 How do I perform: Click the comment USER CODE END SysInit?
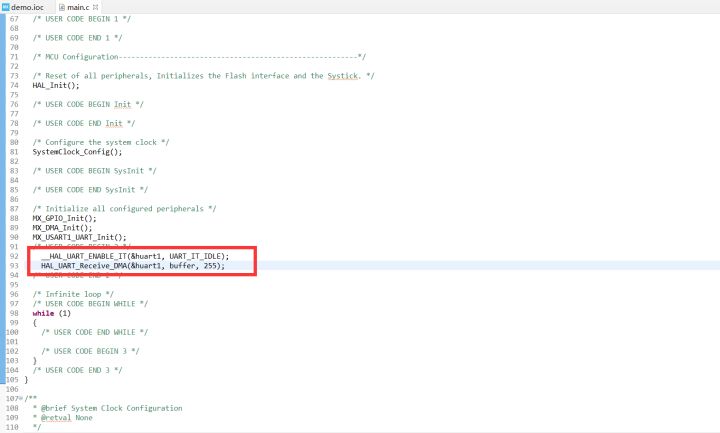(x=90, y=190)
